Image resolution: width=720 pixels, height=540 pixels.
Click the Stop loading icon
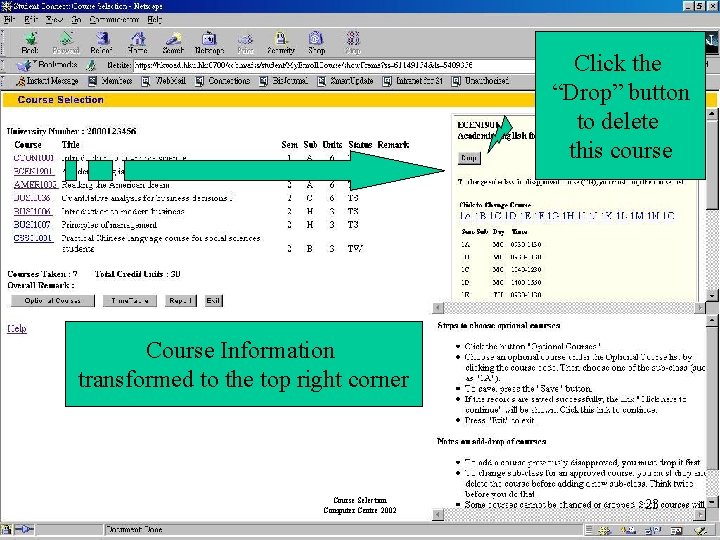click(353, 43)
